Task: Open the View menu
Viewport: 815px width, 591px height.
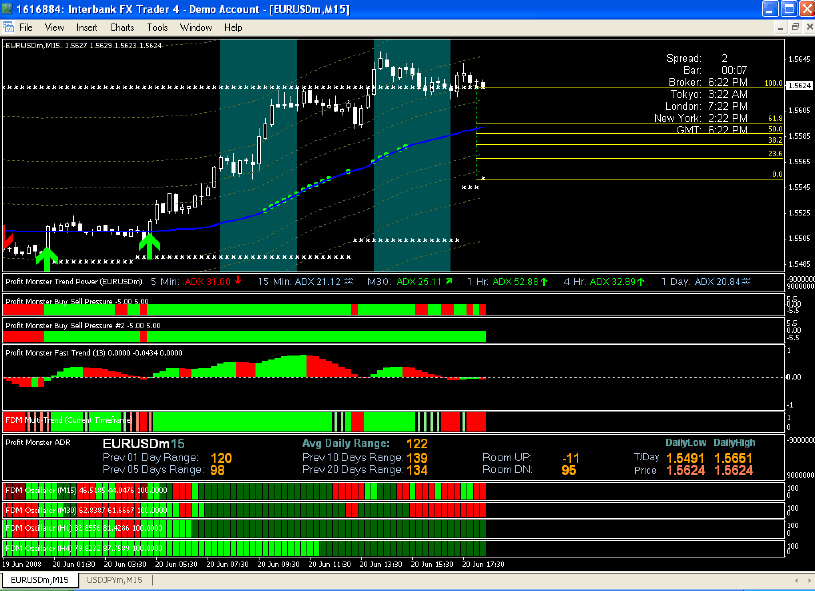Action: (54, 28)
